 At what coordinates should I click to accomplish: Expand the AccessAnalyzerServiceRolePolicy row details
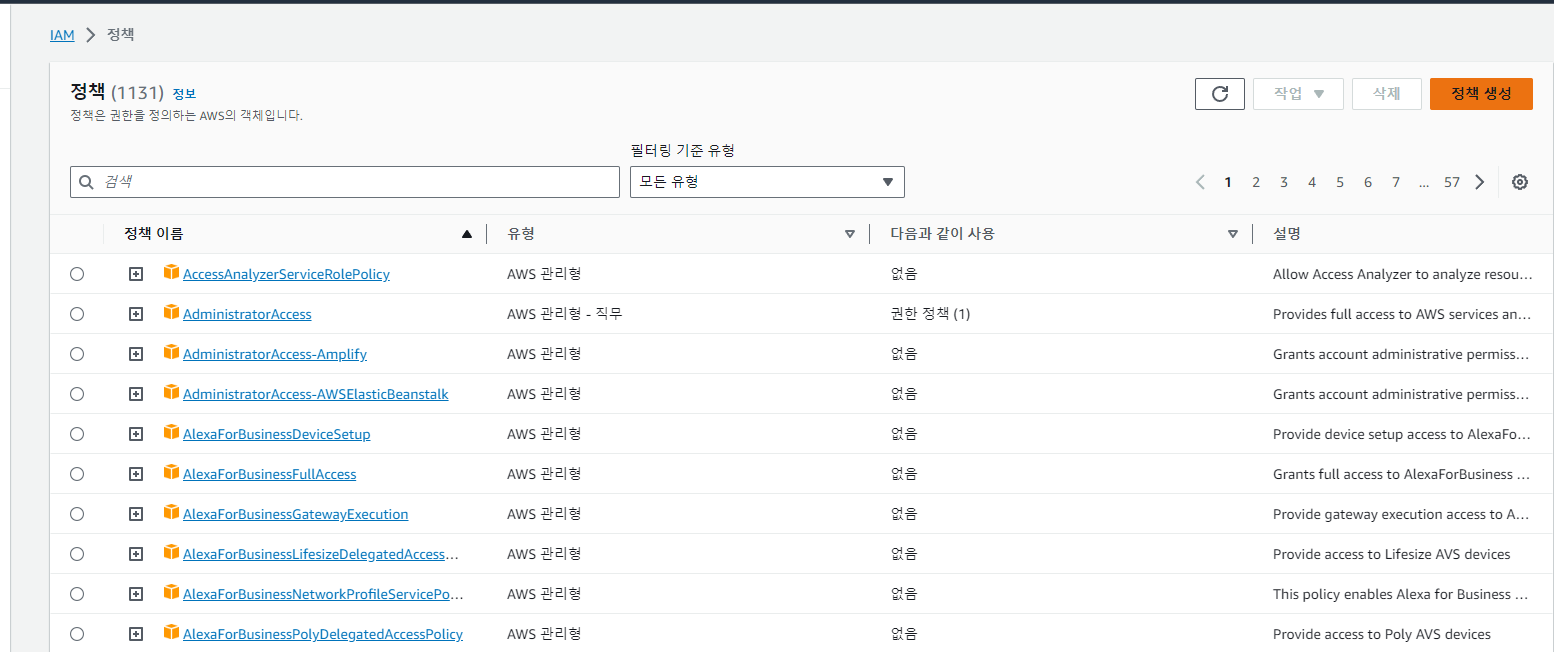[x=136, y=274]
